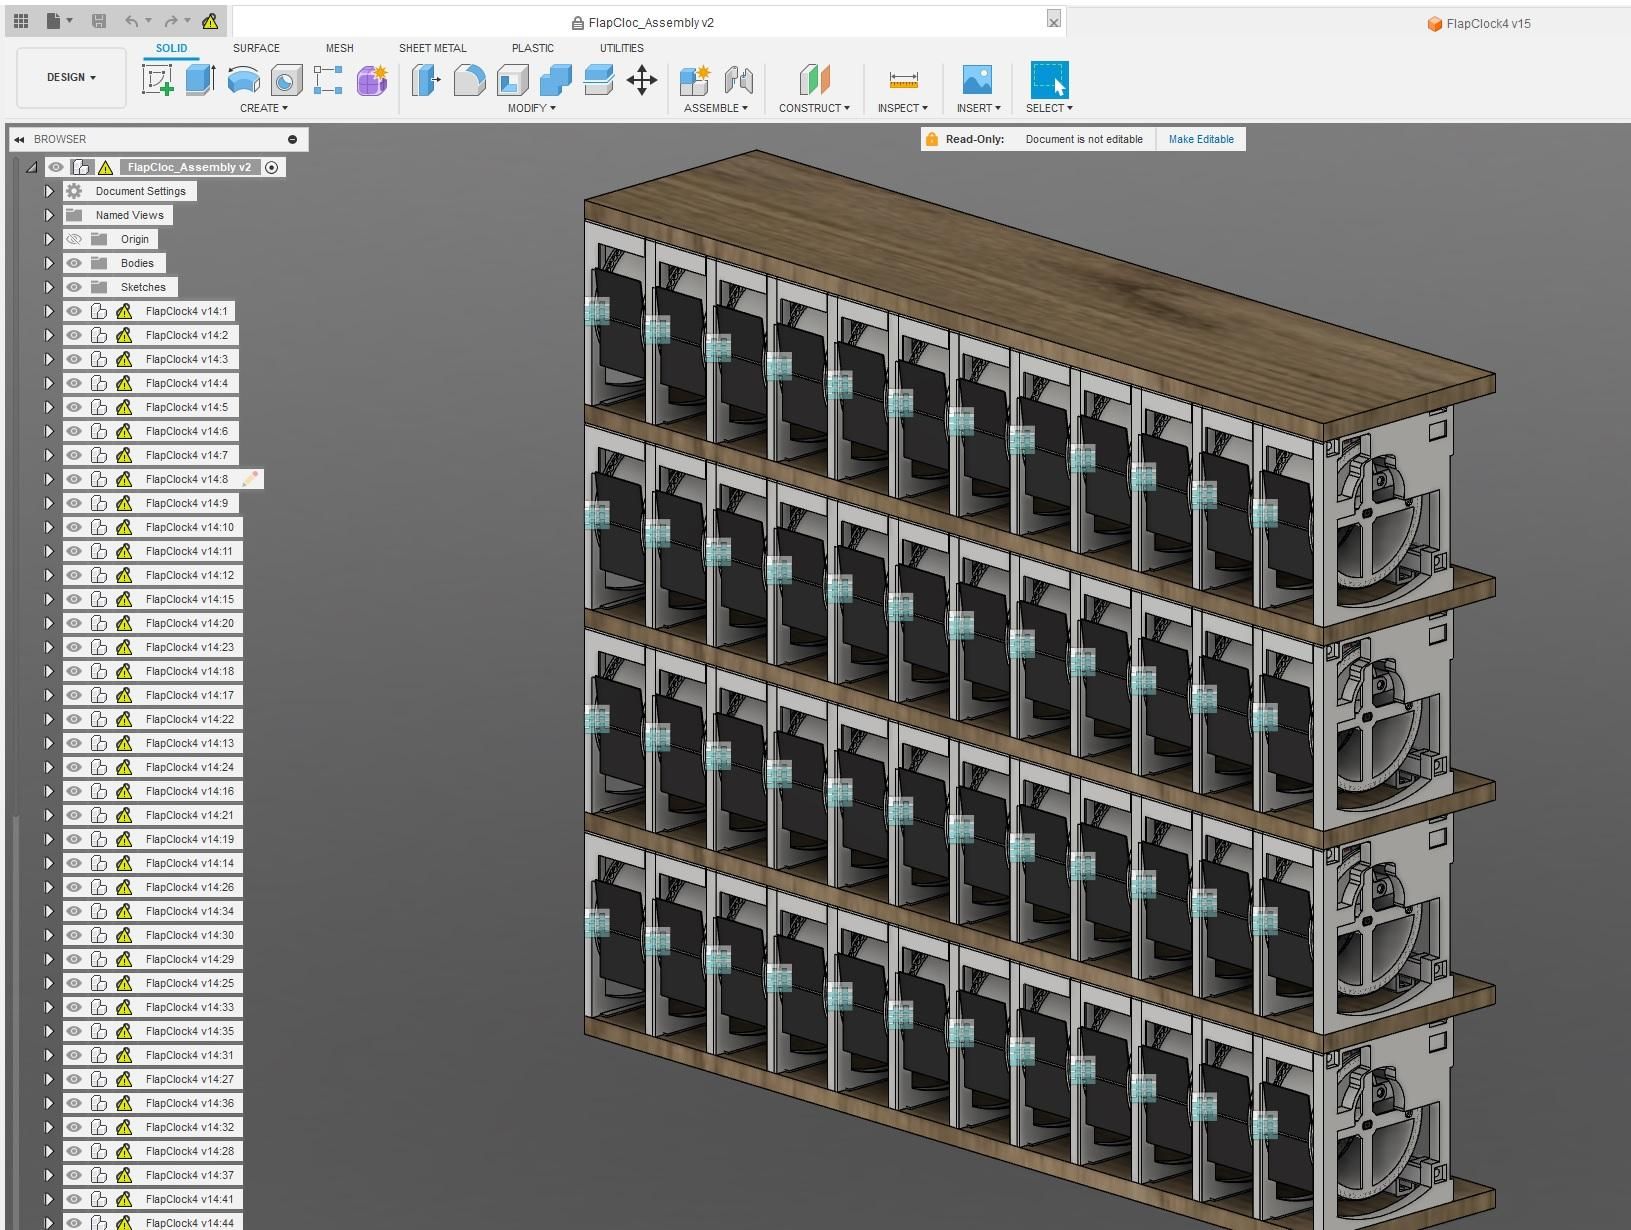Click the Joint tool icon

(737, 80)
